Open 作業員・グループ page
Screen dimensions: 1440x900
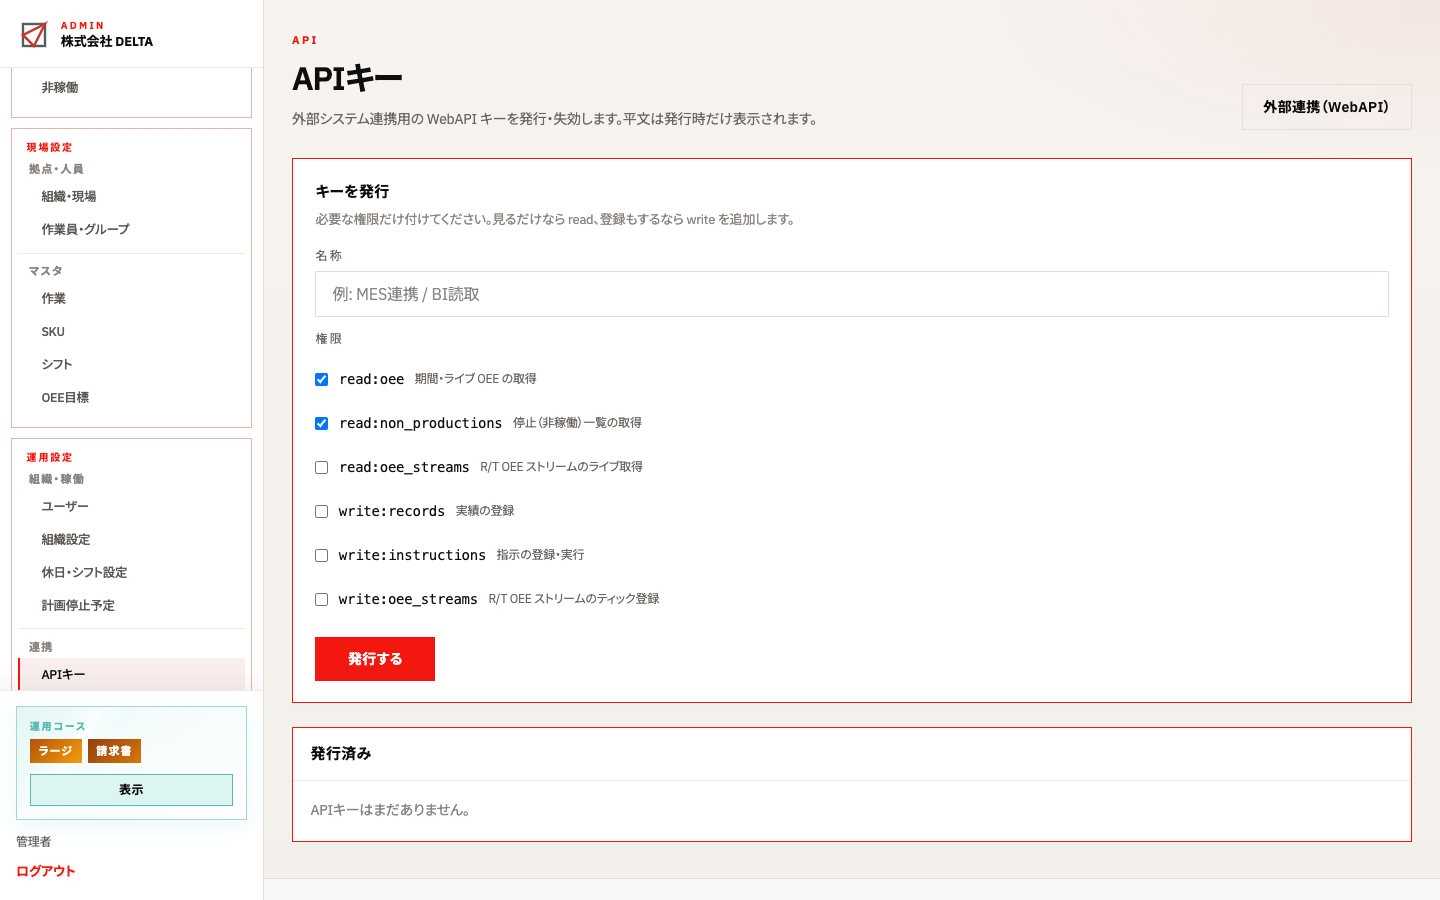131,230
